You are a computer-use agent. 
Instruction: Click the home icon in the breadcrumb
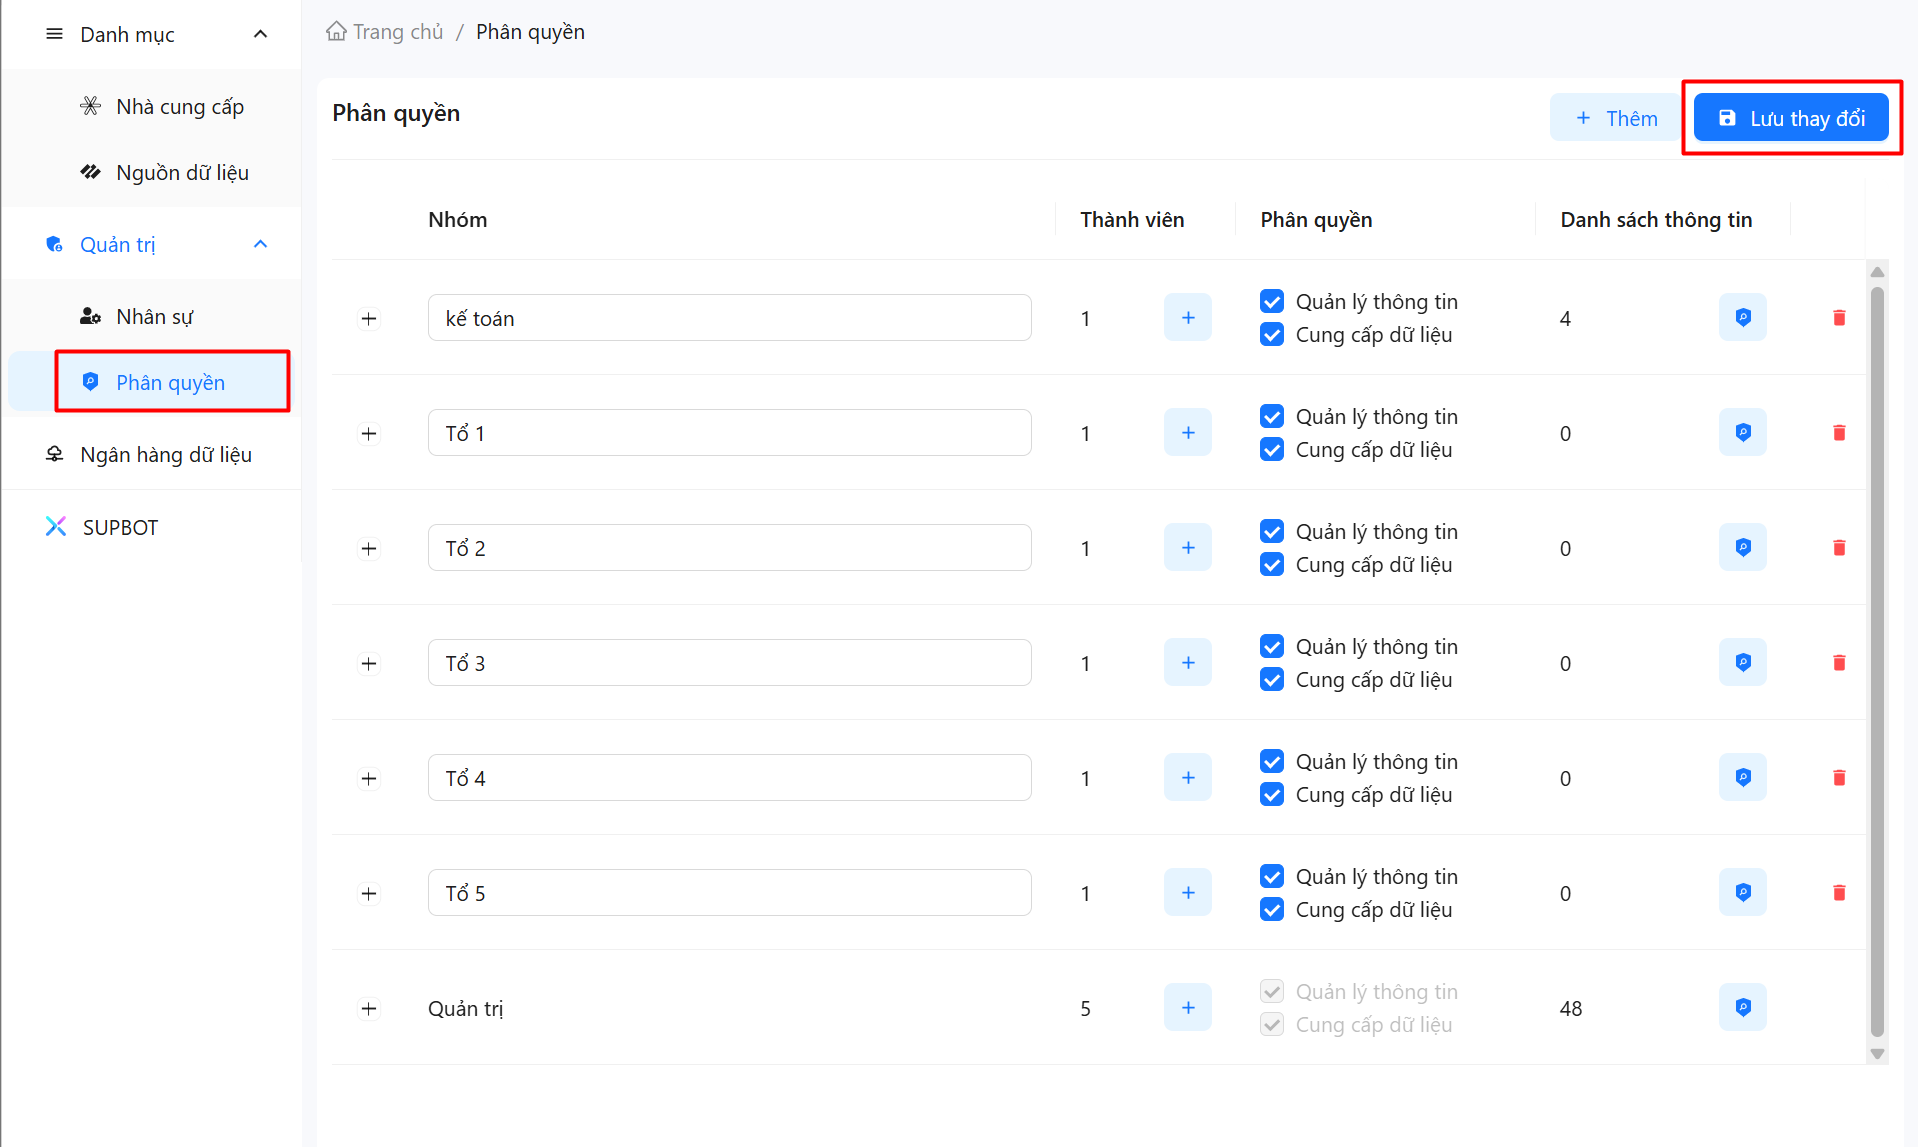click(336, 32)
